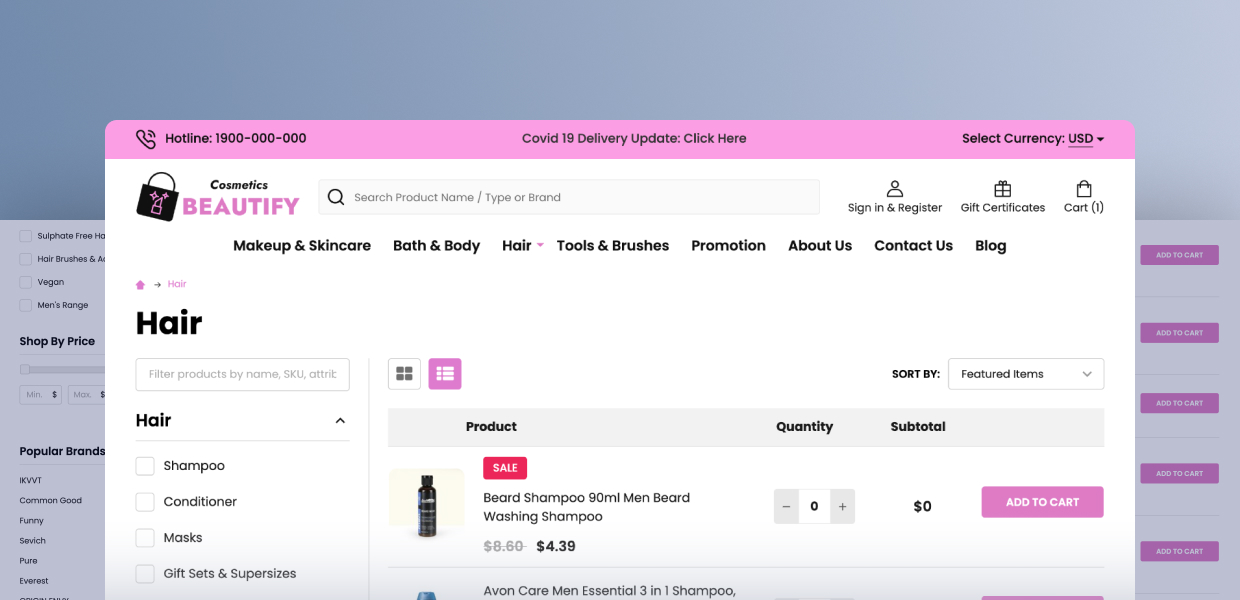Select the Promotion menu item
This screenshot has width=1240, height=600.
(x=728, y=245)
